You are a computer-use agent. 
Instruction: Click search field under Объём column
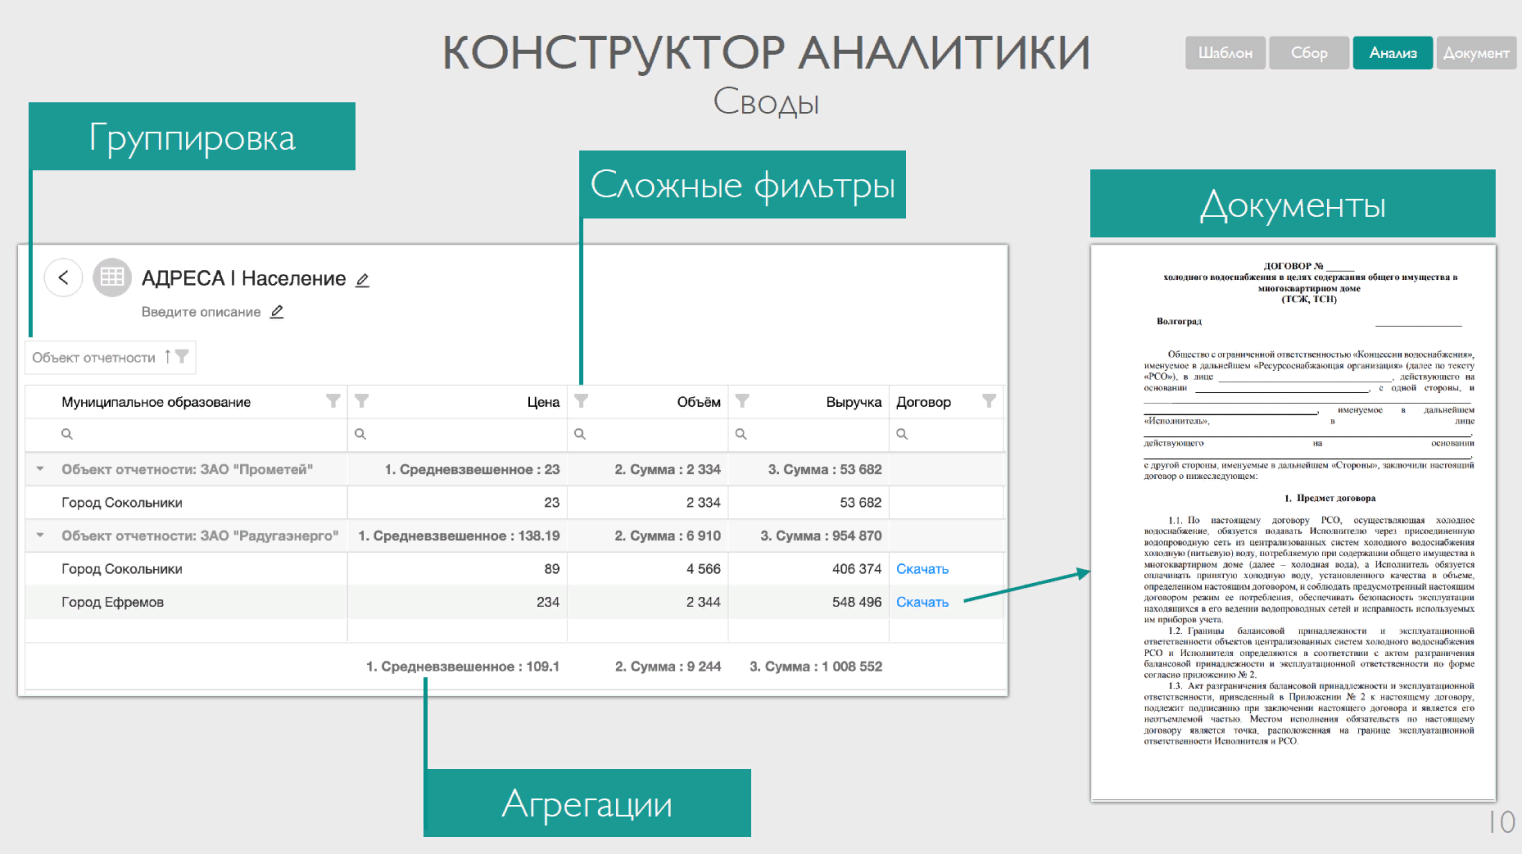pos(647,434)
